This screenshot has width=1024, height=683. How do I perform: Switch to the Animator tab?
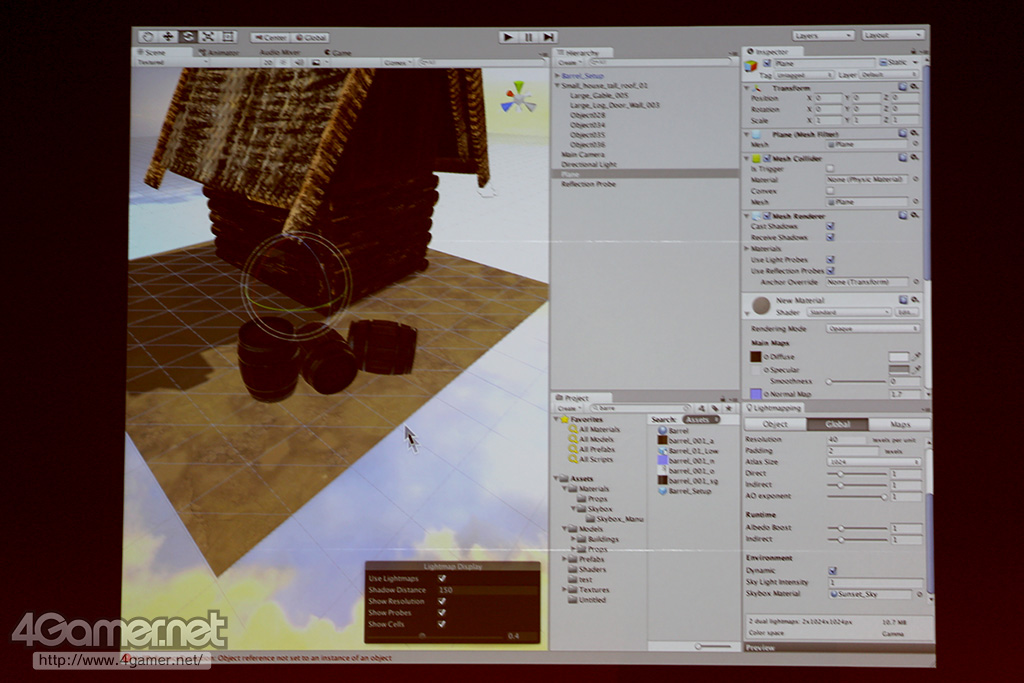click(x=219, y=52)
